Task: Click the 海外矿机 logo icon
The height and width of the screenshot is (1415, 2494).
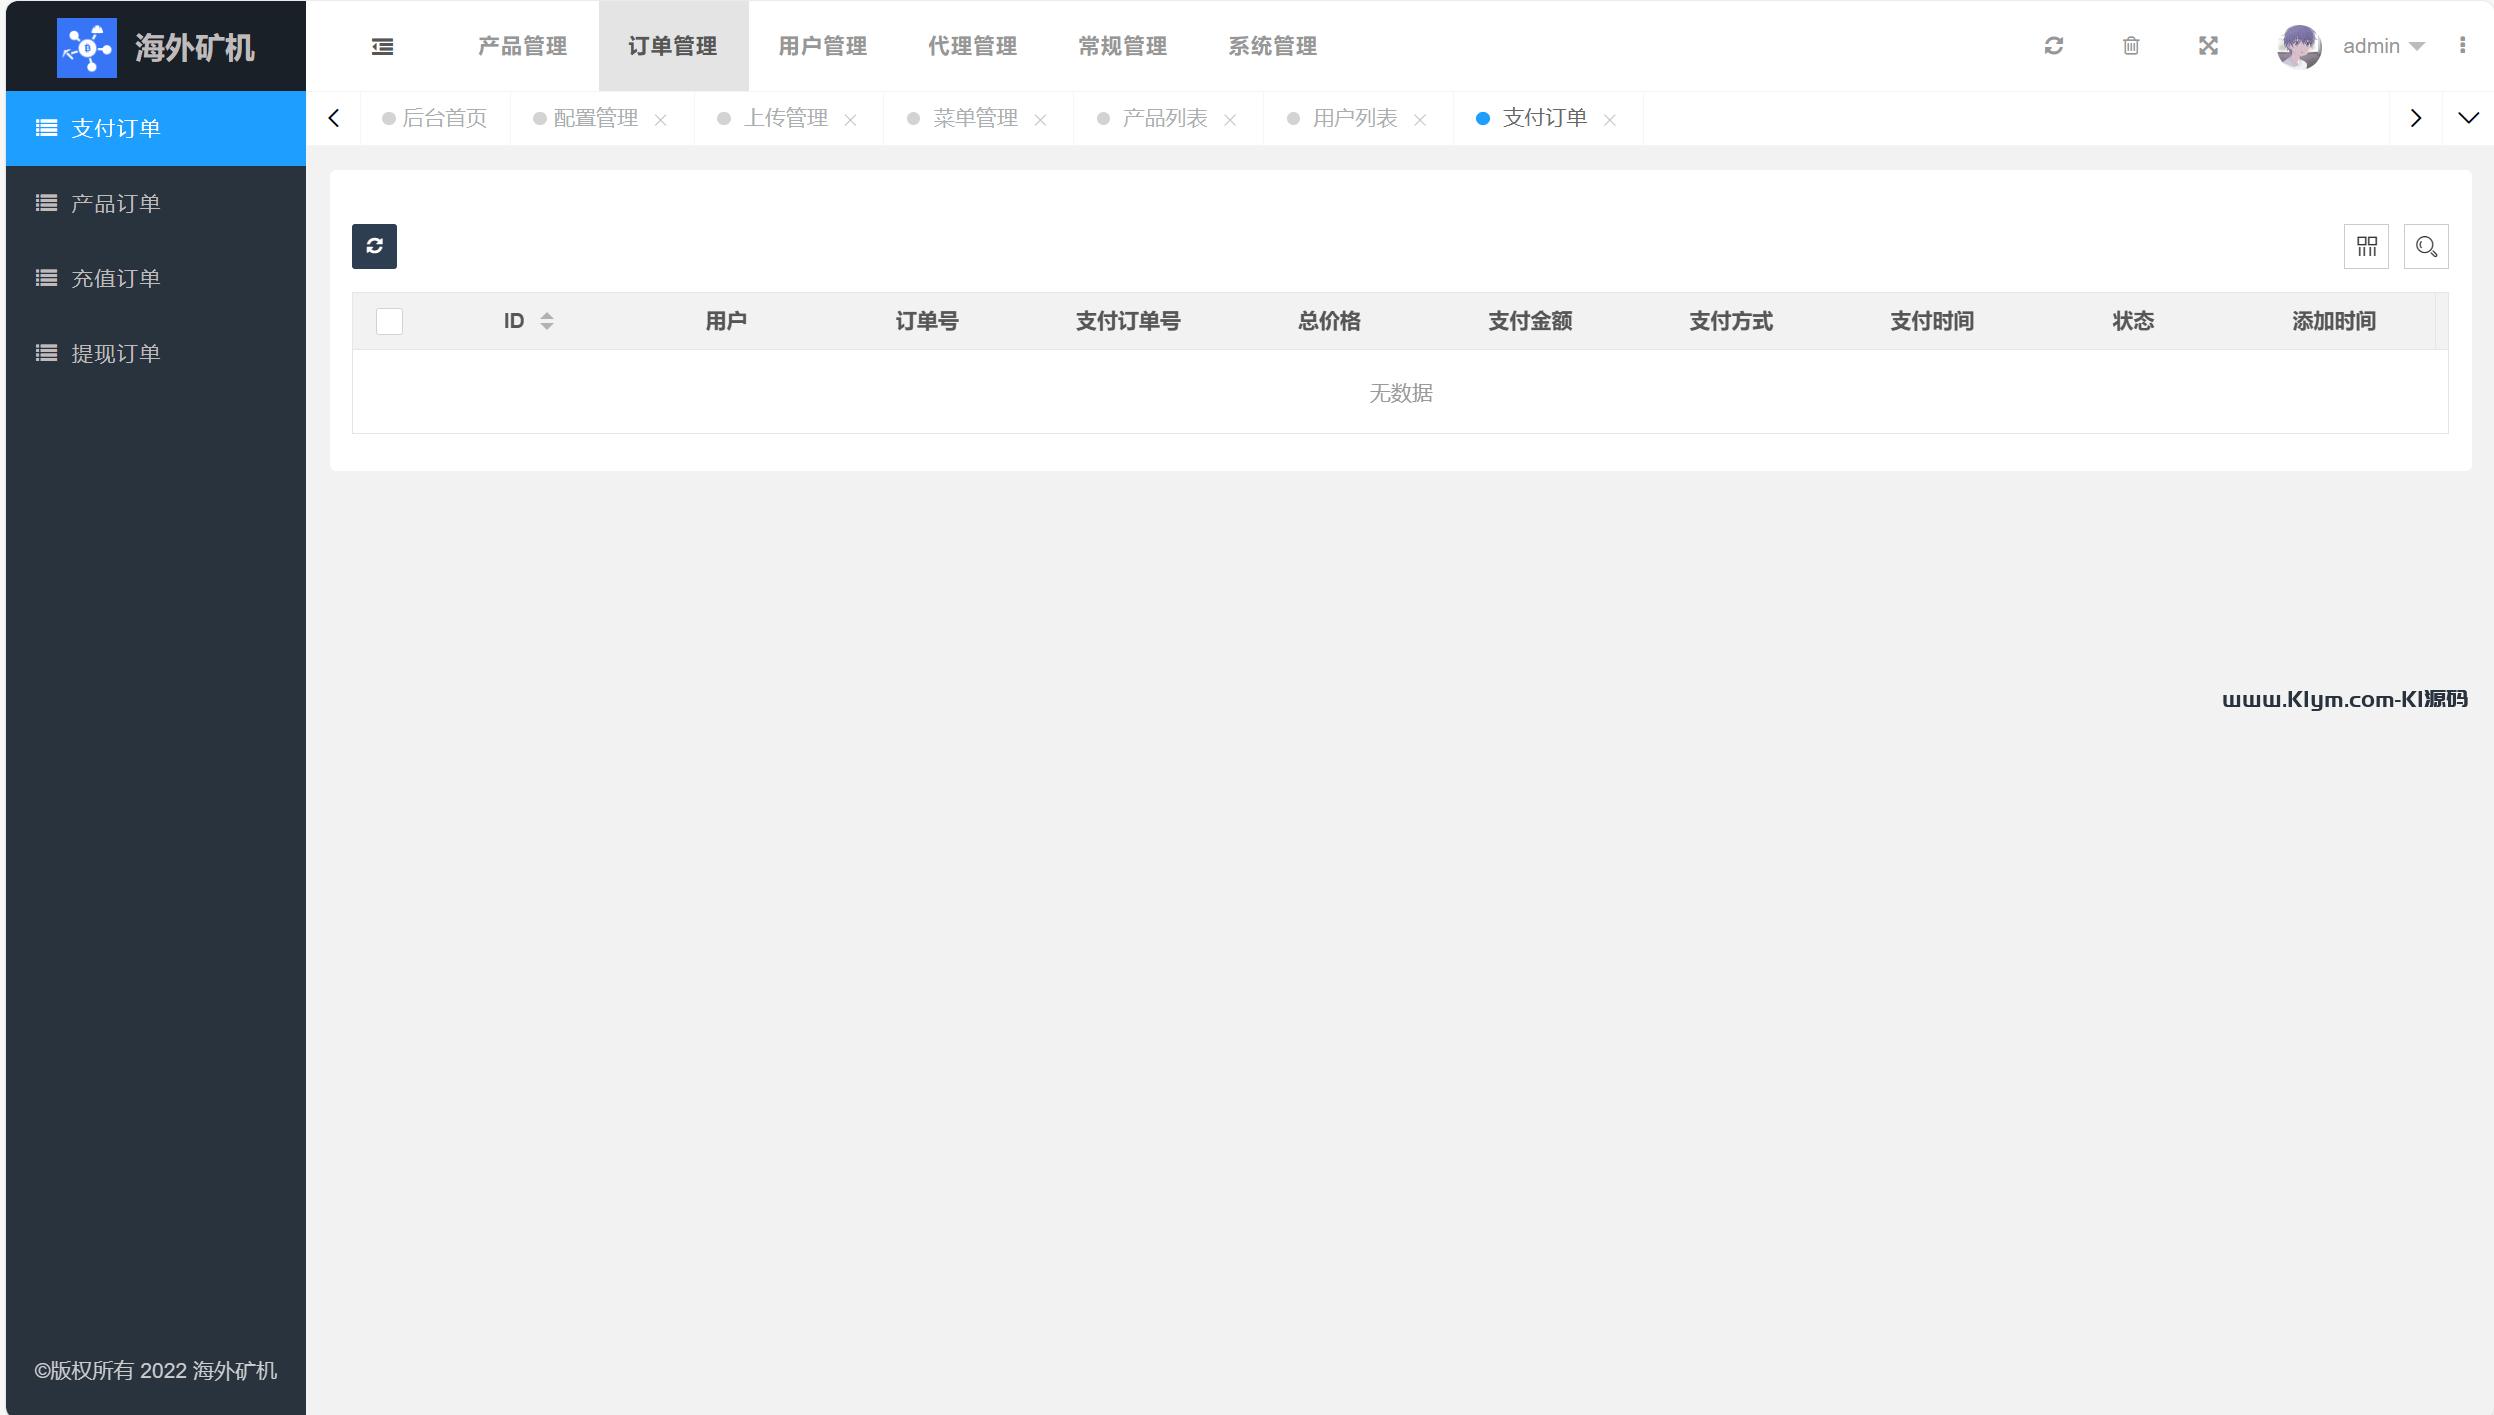Action: (x=87, y=47)
